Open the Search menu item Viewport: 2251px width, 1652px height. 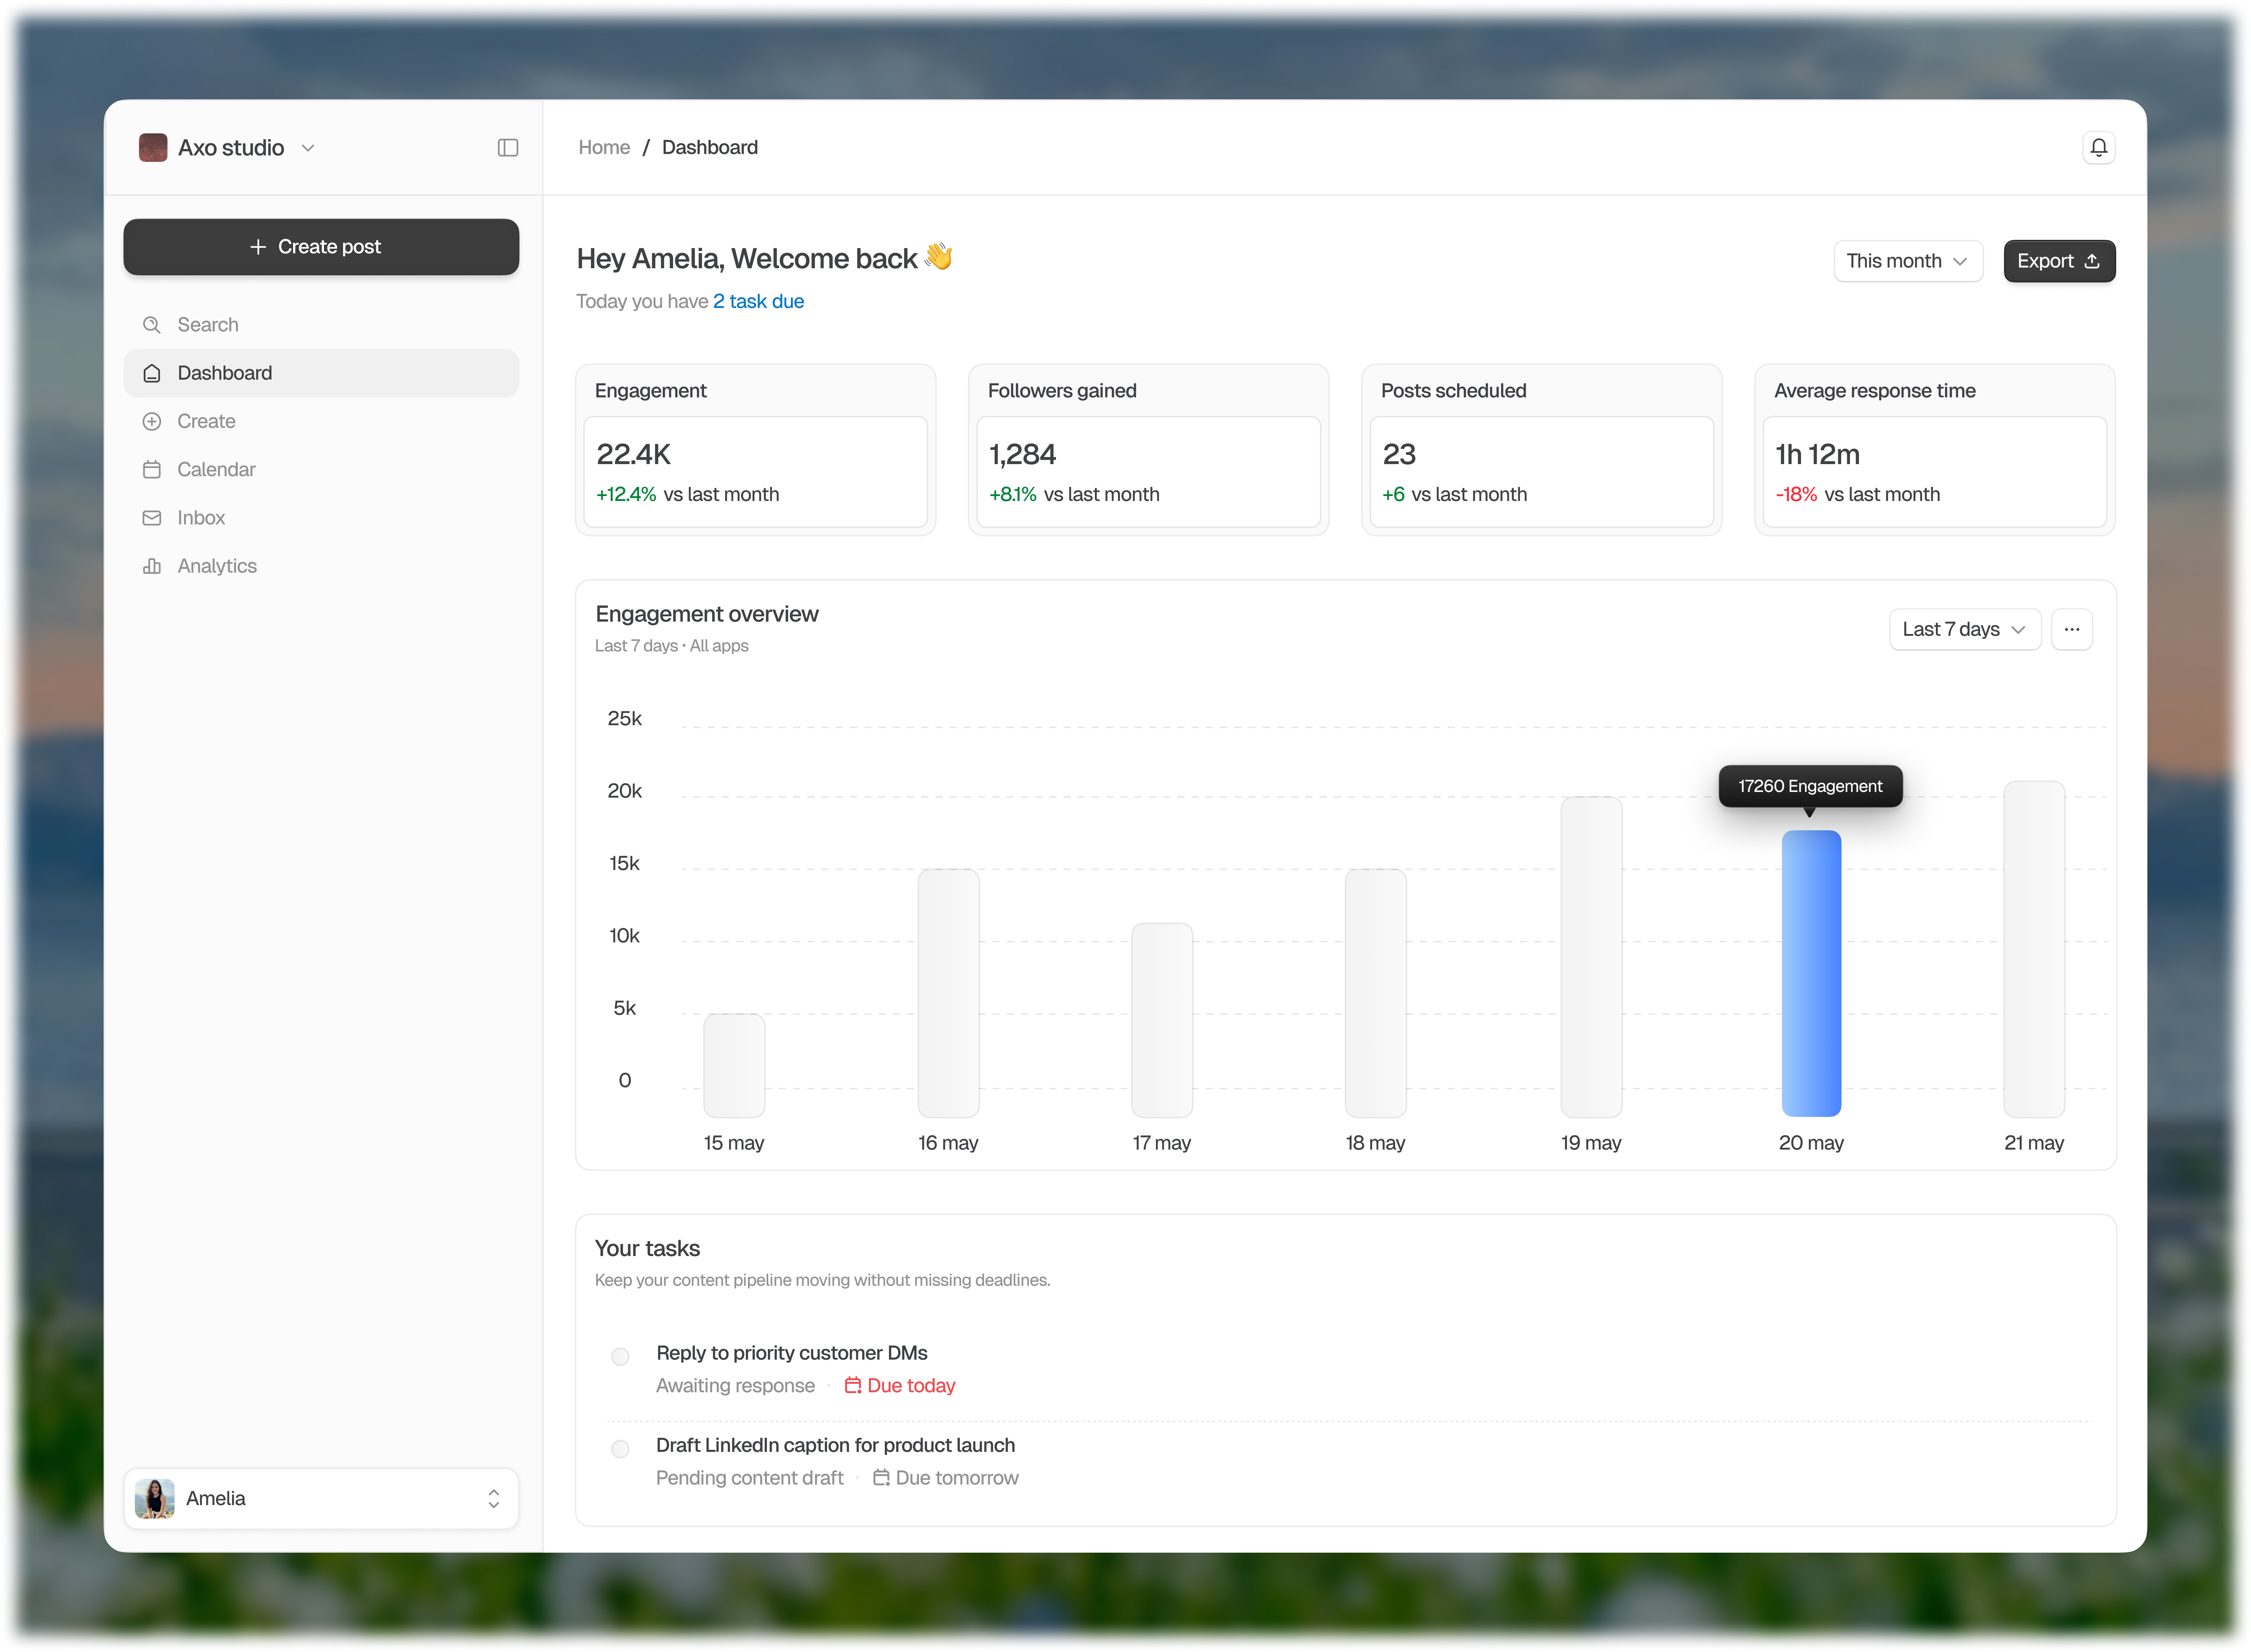pyautogui.click(x=321, y=325)
